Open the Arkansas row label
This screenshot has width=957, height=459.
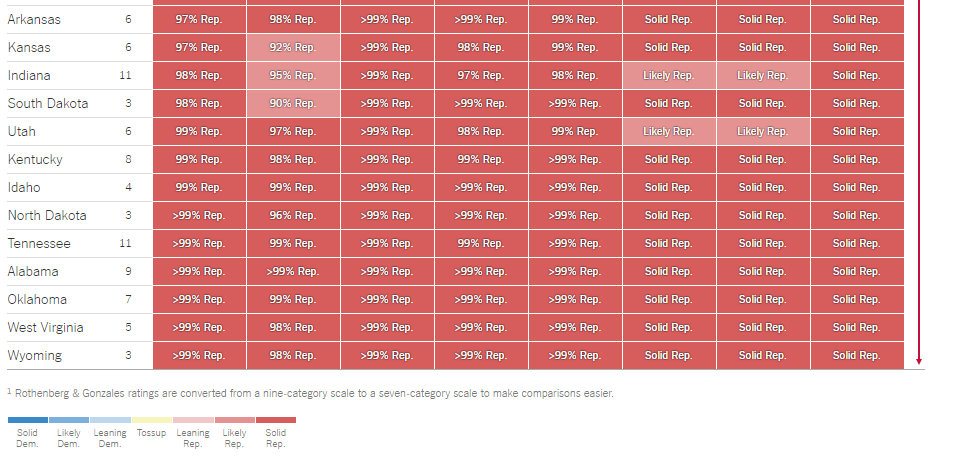point(34,20)
